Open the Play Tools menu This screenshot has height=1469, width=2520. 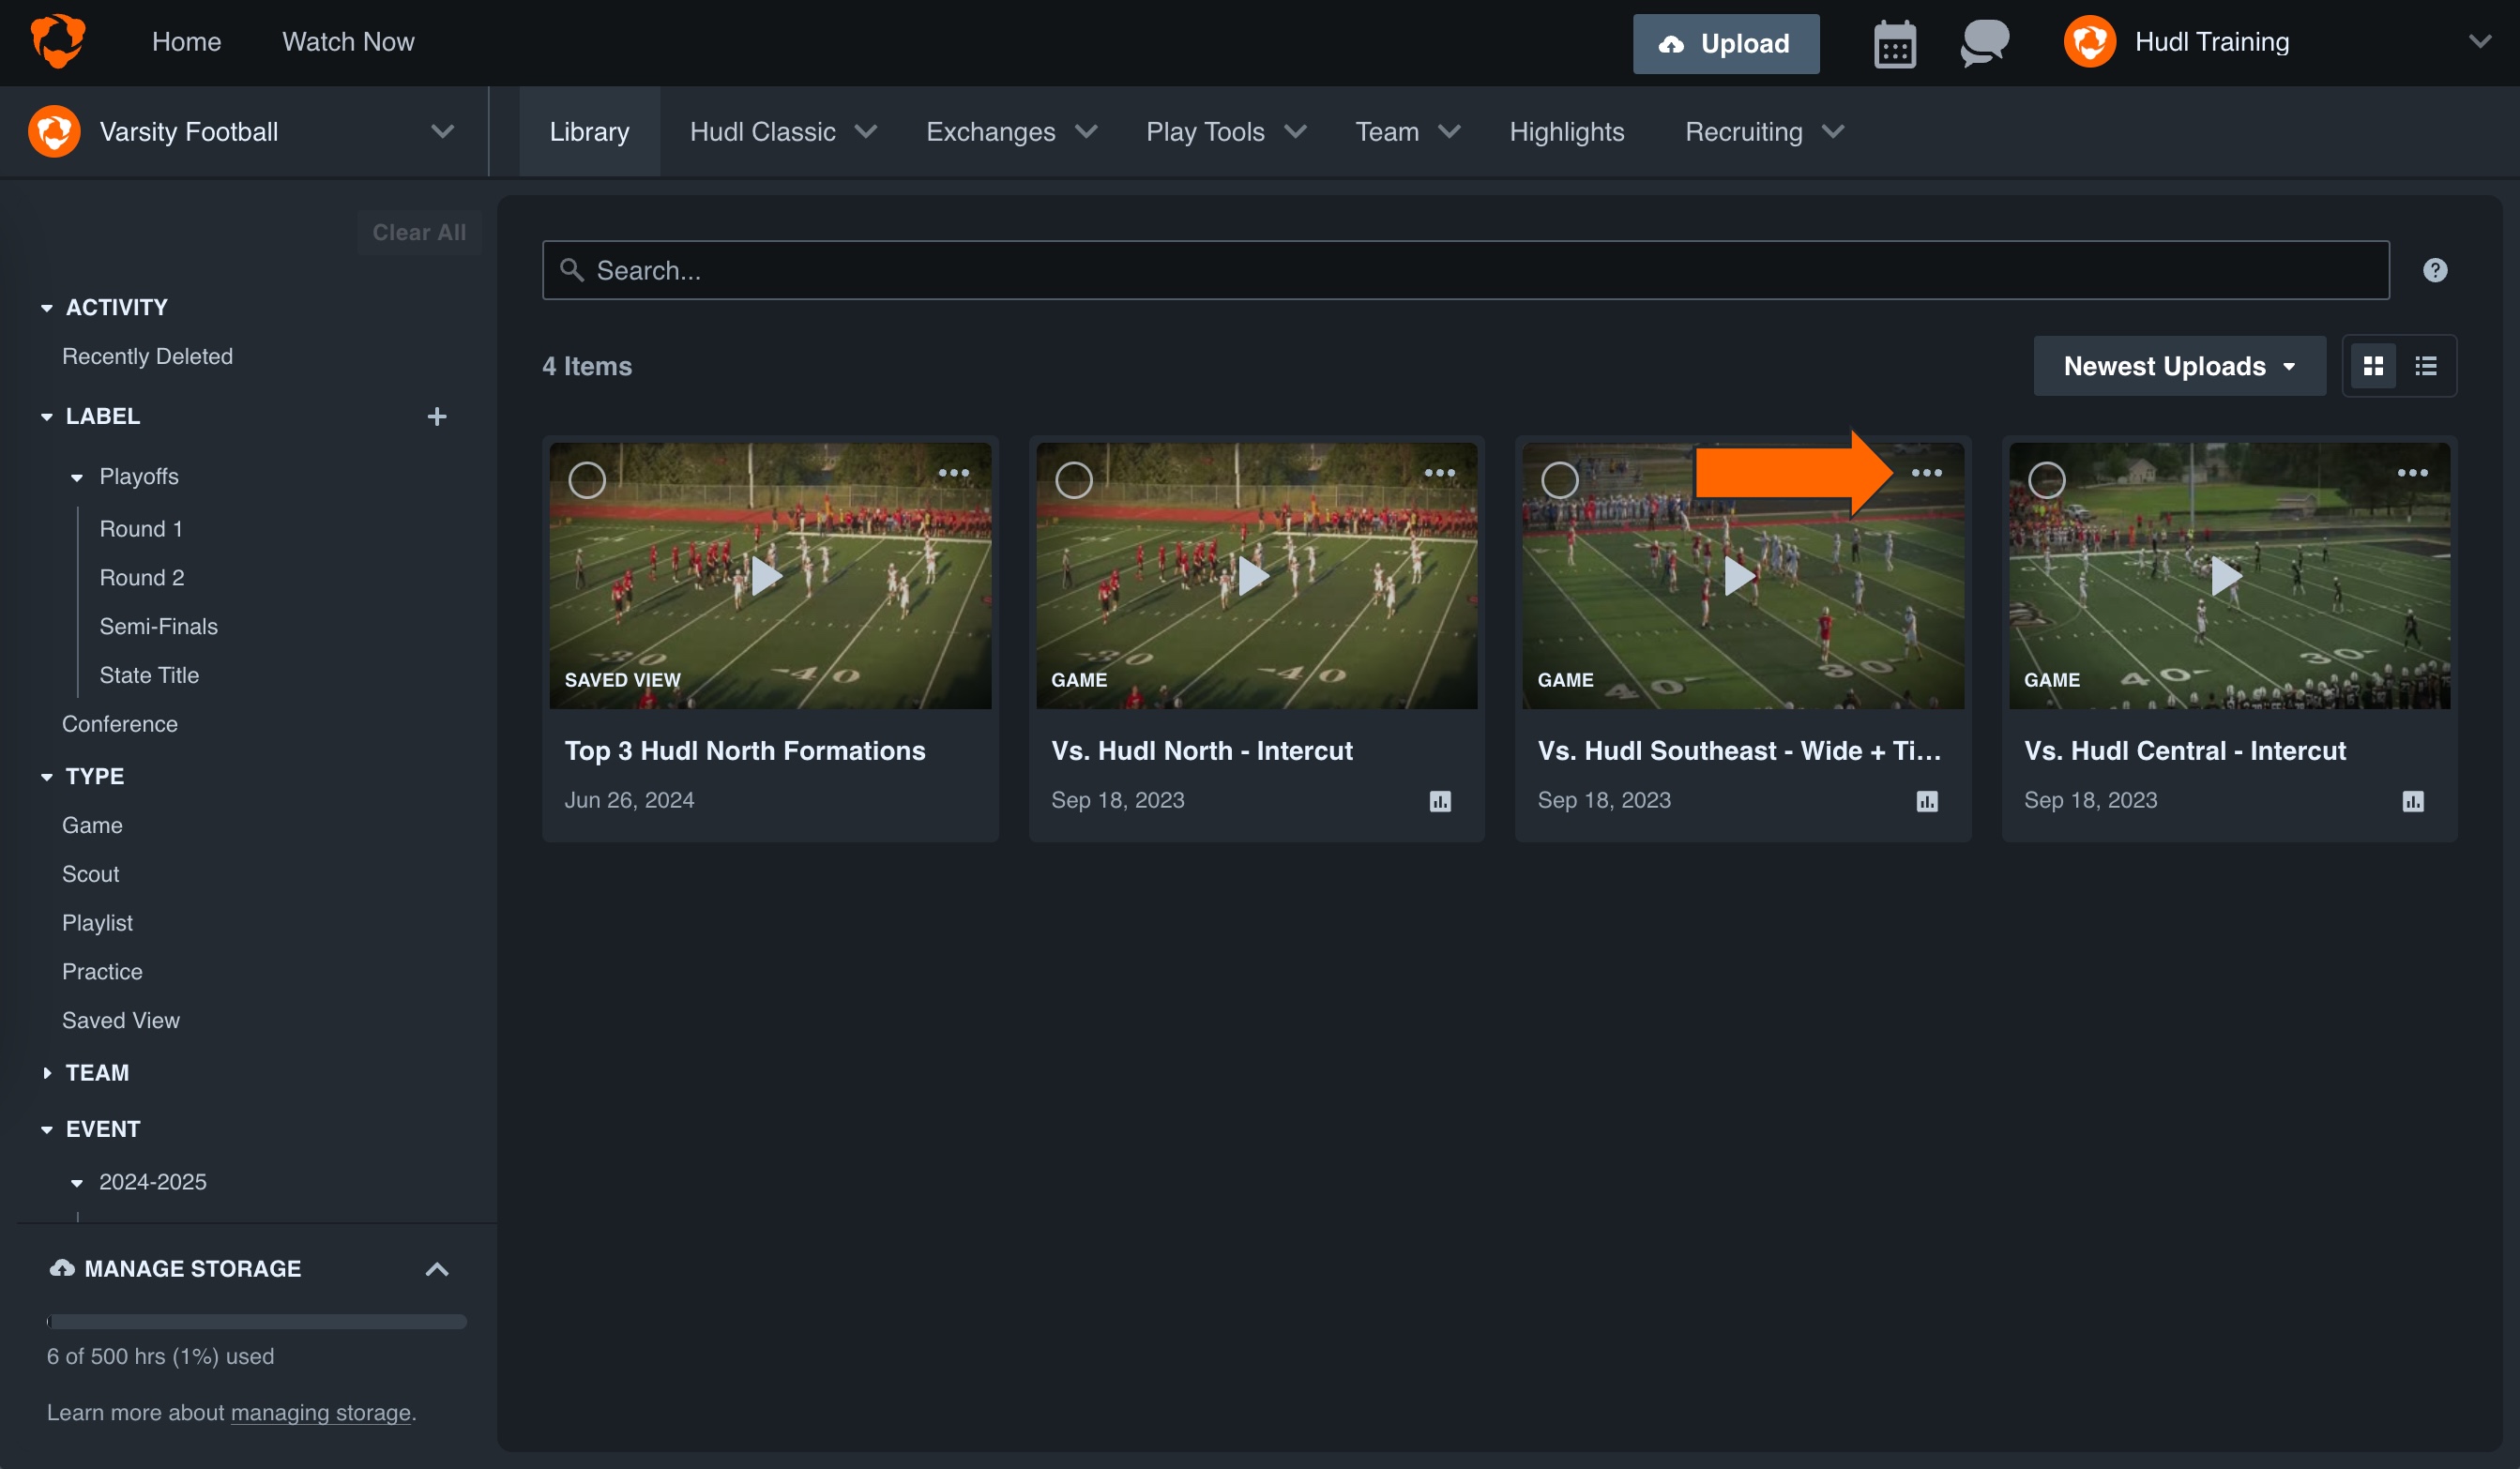[x=1224, y=131]
